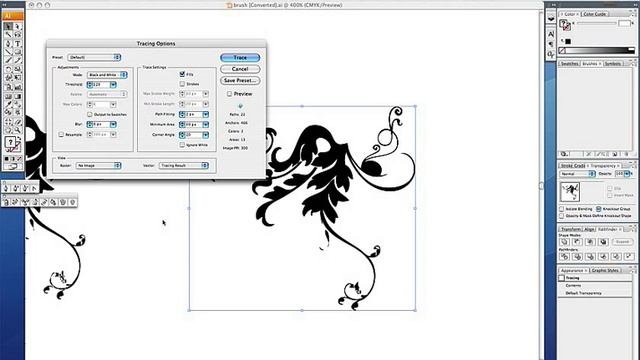Viewport: 640px width, 360px height.
Task: Click the Trace button
Action: tap(240, 58)
